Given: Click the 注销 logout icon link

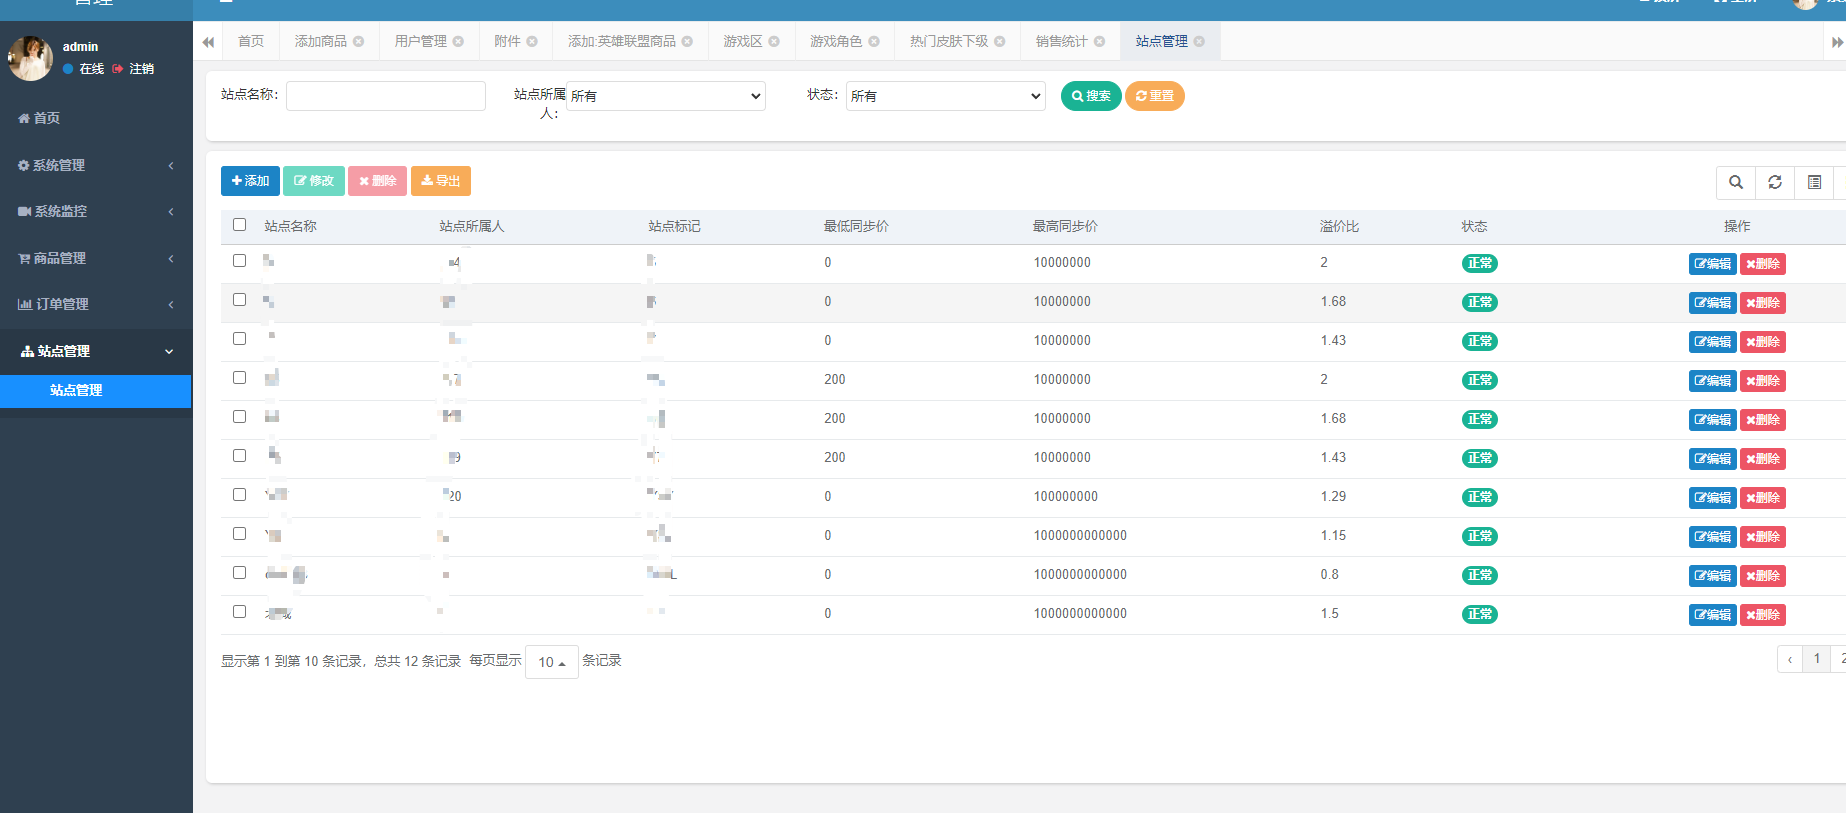Looking at the screenshot, I should pyautogui.click(x=134, y=69).
